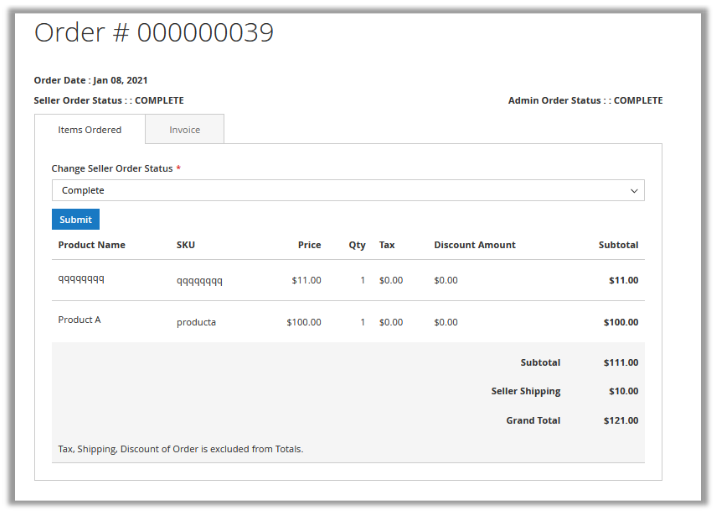Click the Product A name cell
The image size is (727, 514).
click(x=79, y=319)
